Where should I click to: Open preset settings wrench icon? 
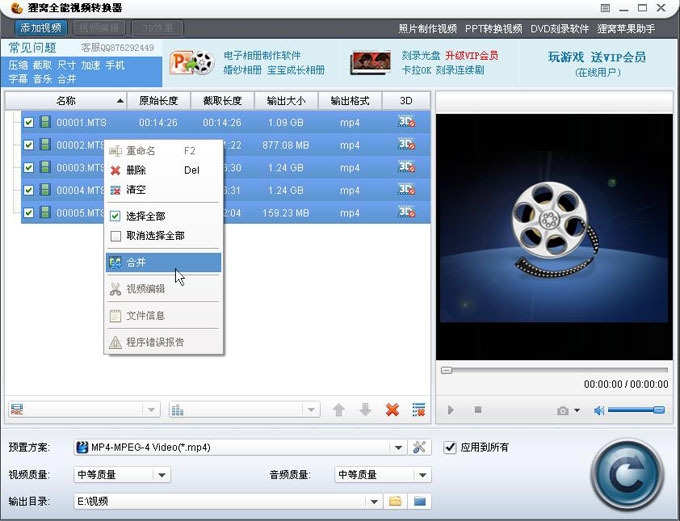click(419, 447)
